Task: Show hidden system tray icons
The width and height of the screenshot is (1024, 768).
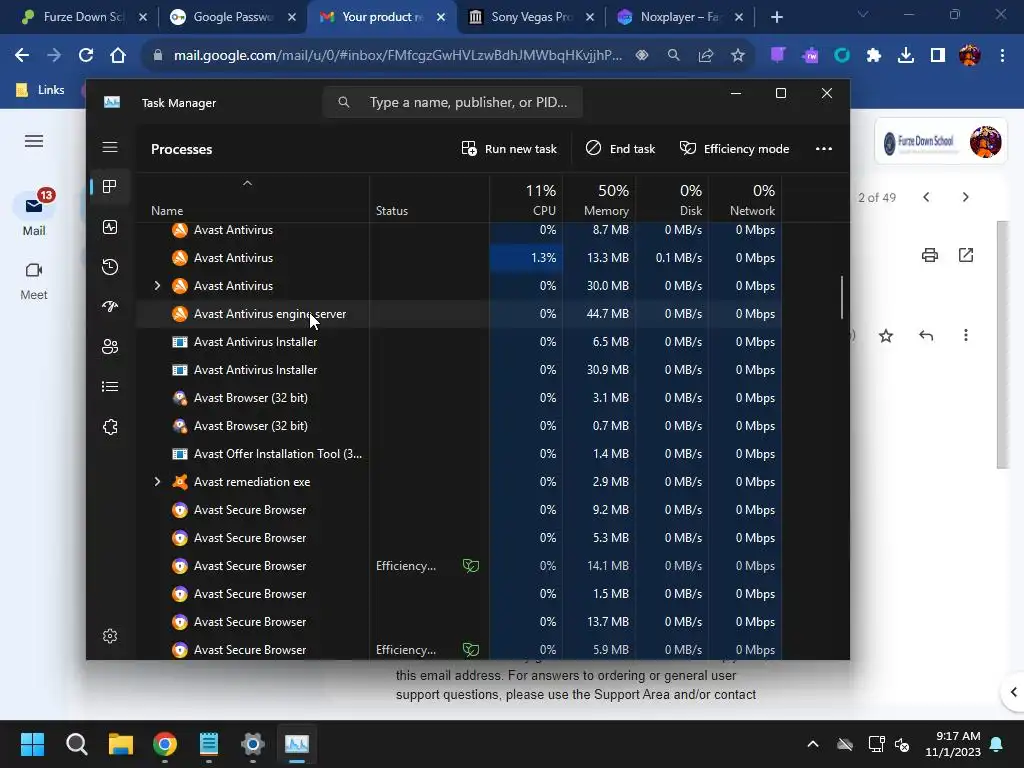Action: tap(812, 744)
